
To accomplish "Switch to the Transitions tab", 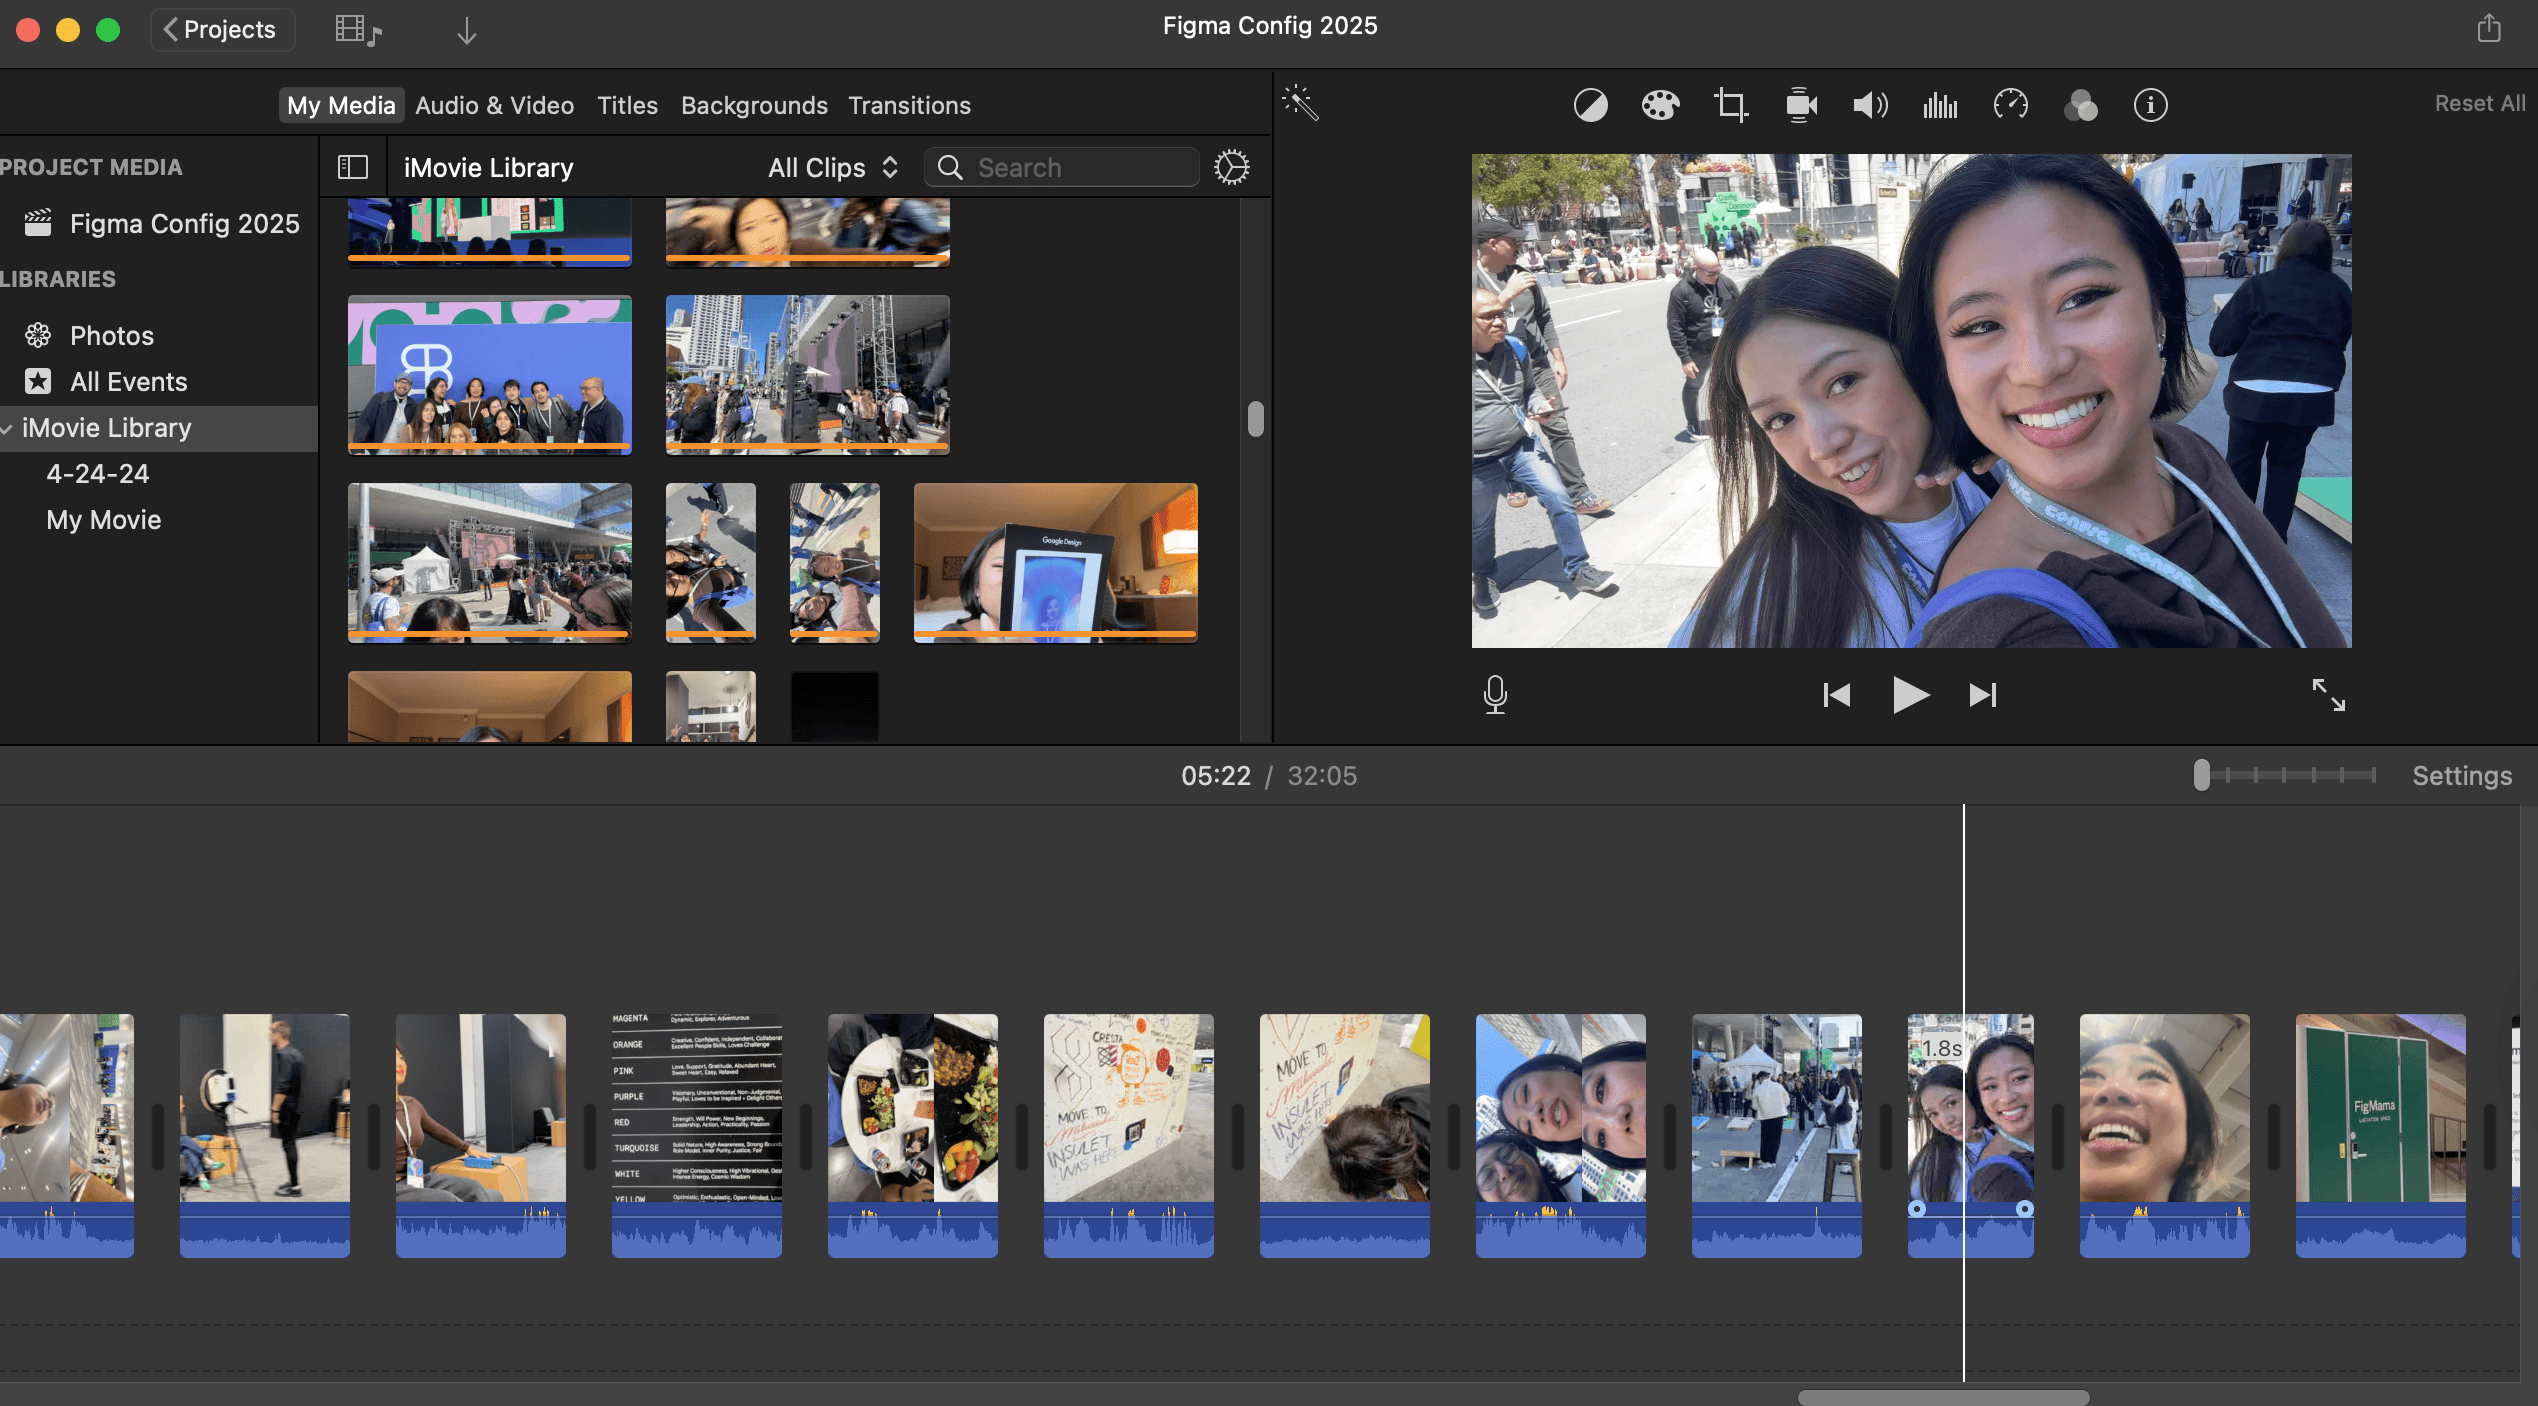I will pos(909,105).
